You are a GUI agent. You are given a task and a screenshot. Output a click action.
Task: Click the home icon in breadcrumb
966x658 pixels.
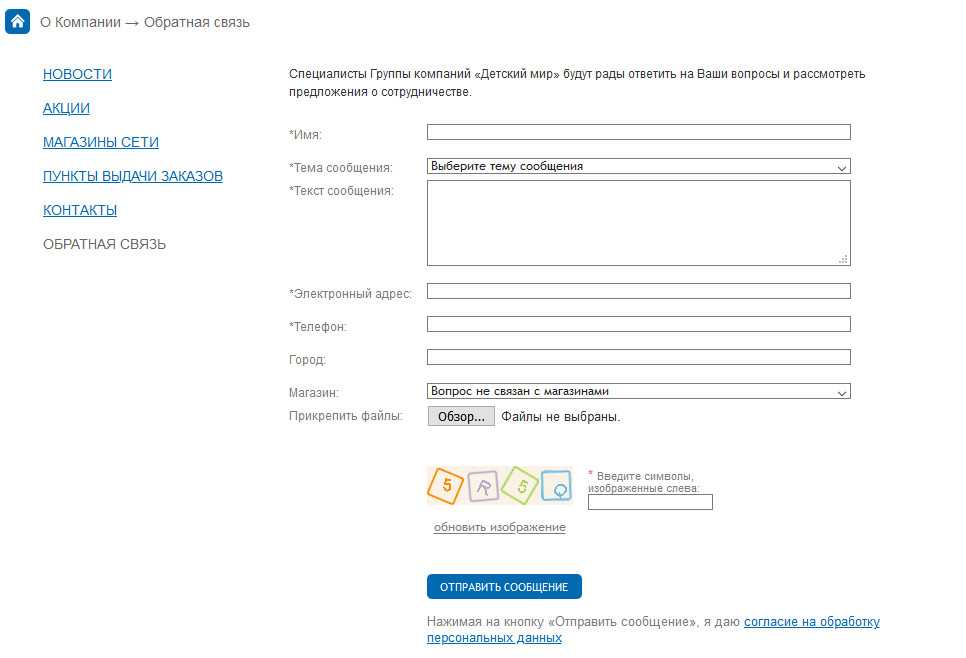point(17,21)
